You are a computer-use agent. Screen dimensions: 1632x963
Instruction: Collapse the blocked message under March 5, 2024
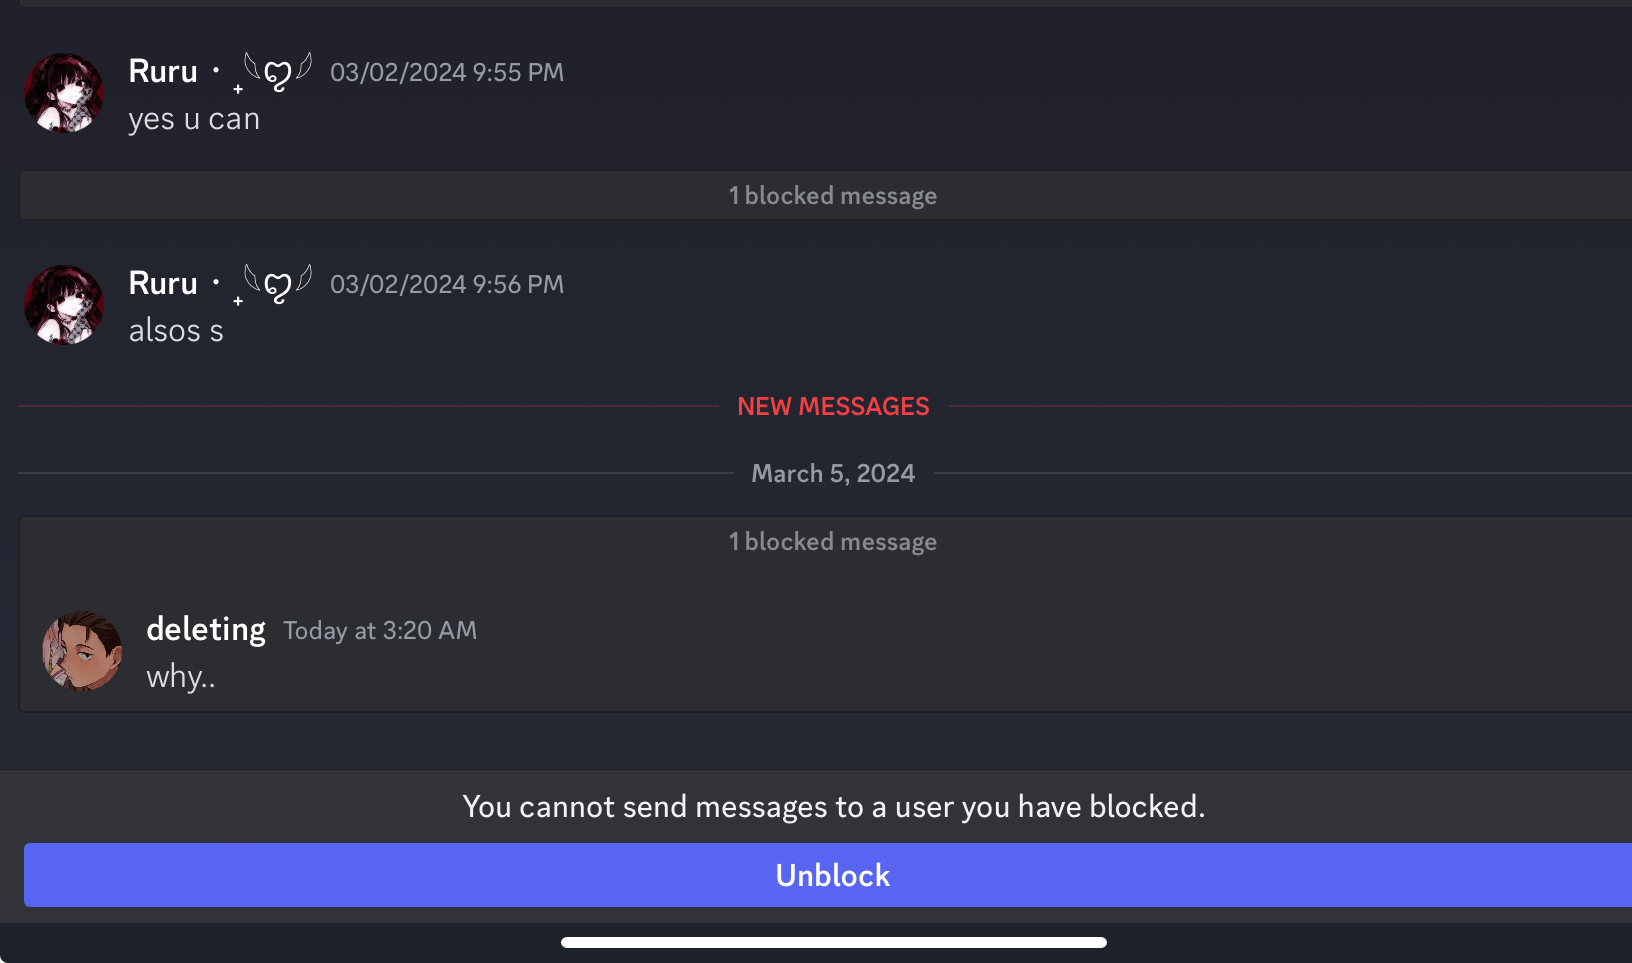click(832, 542)
